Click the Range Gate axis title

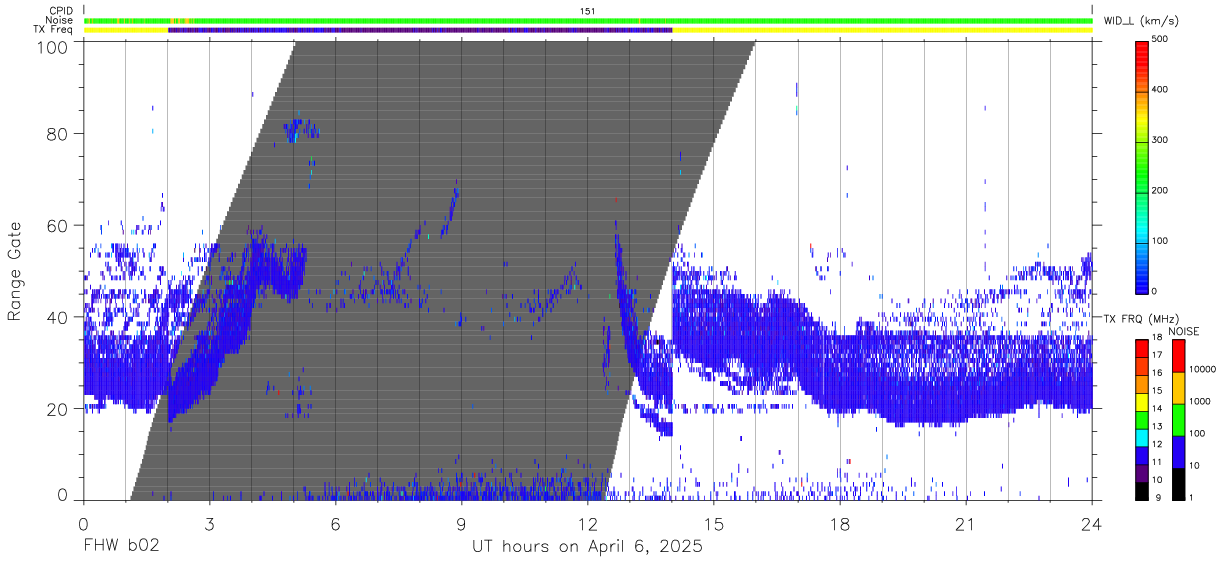click(x=15, y=271)
